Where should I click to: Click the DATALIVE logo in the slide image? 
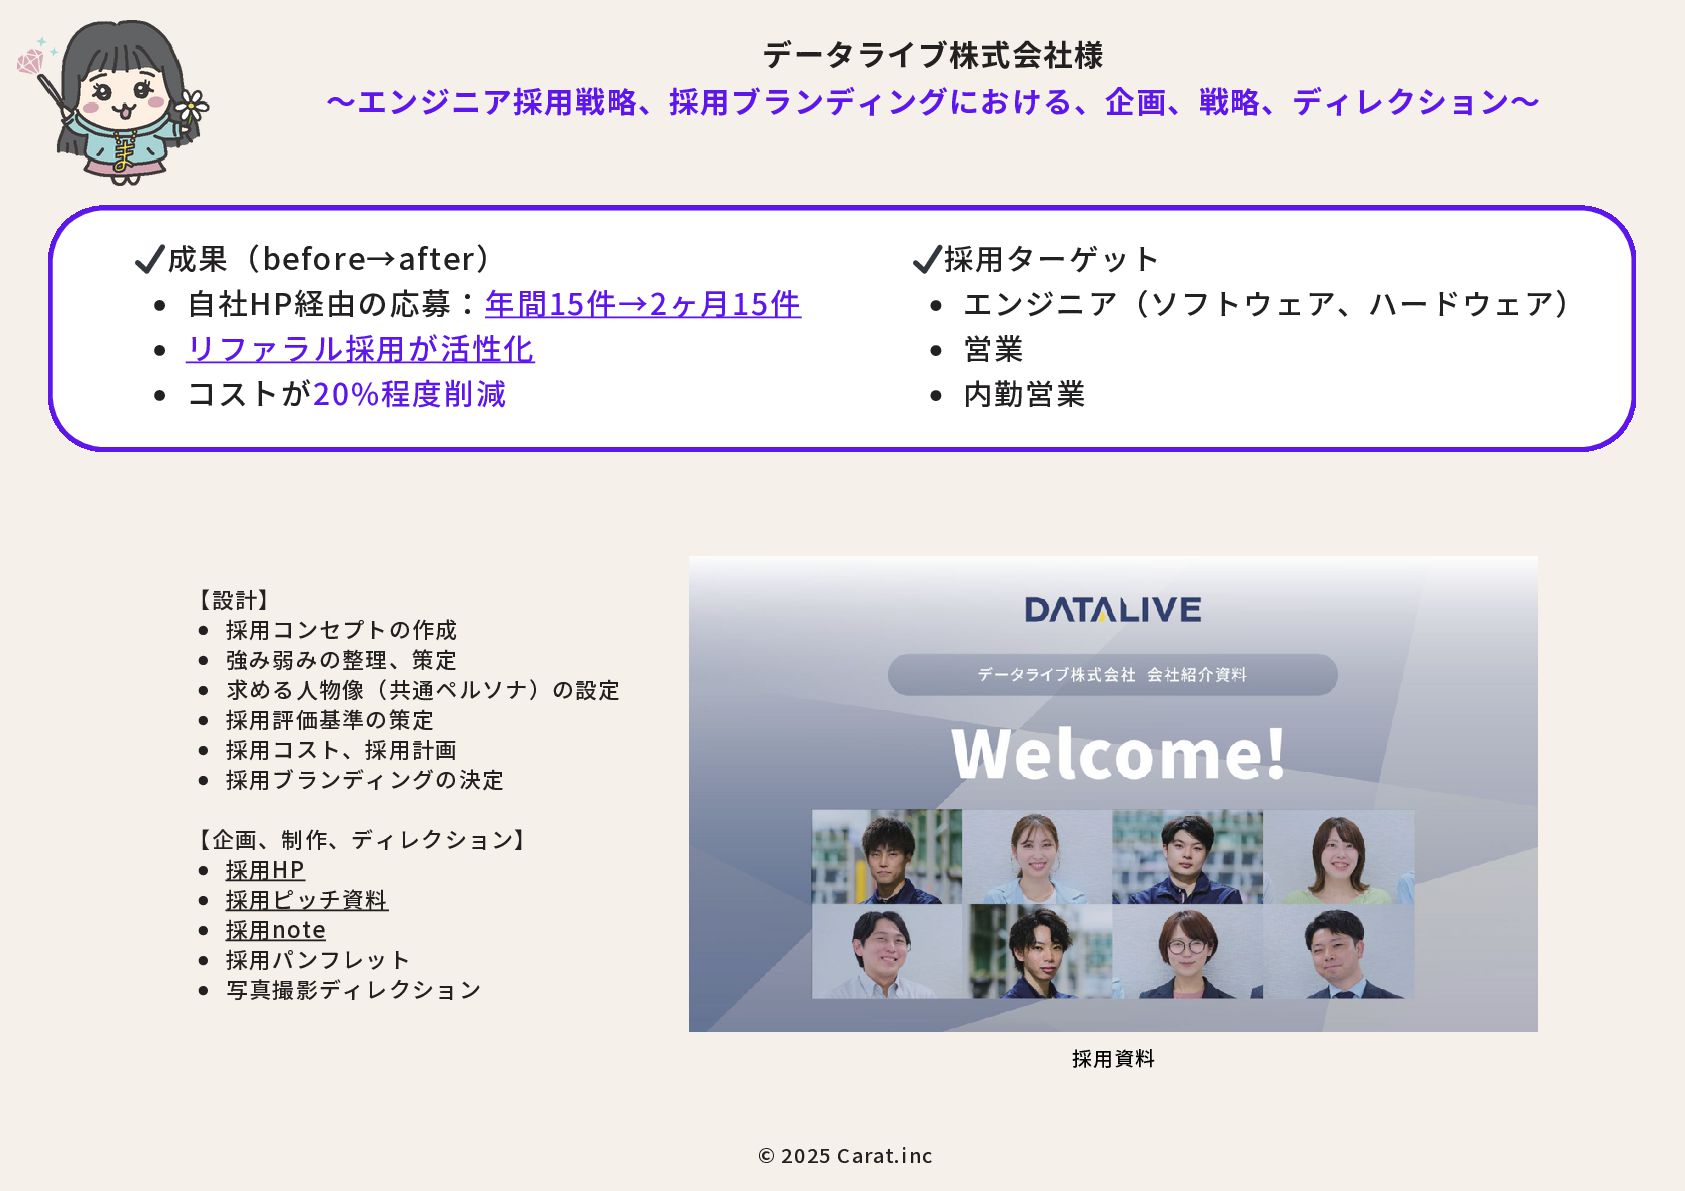[1113, 610]
